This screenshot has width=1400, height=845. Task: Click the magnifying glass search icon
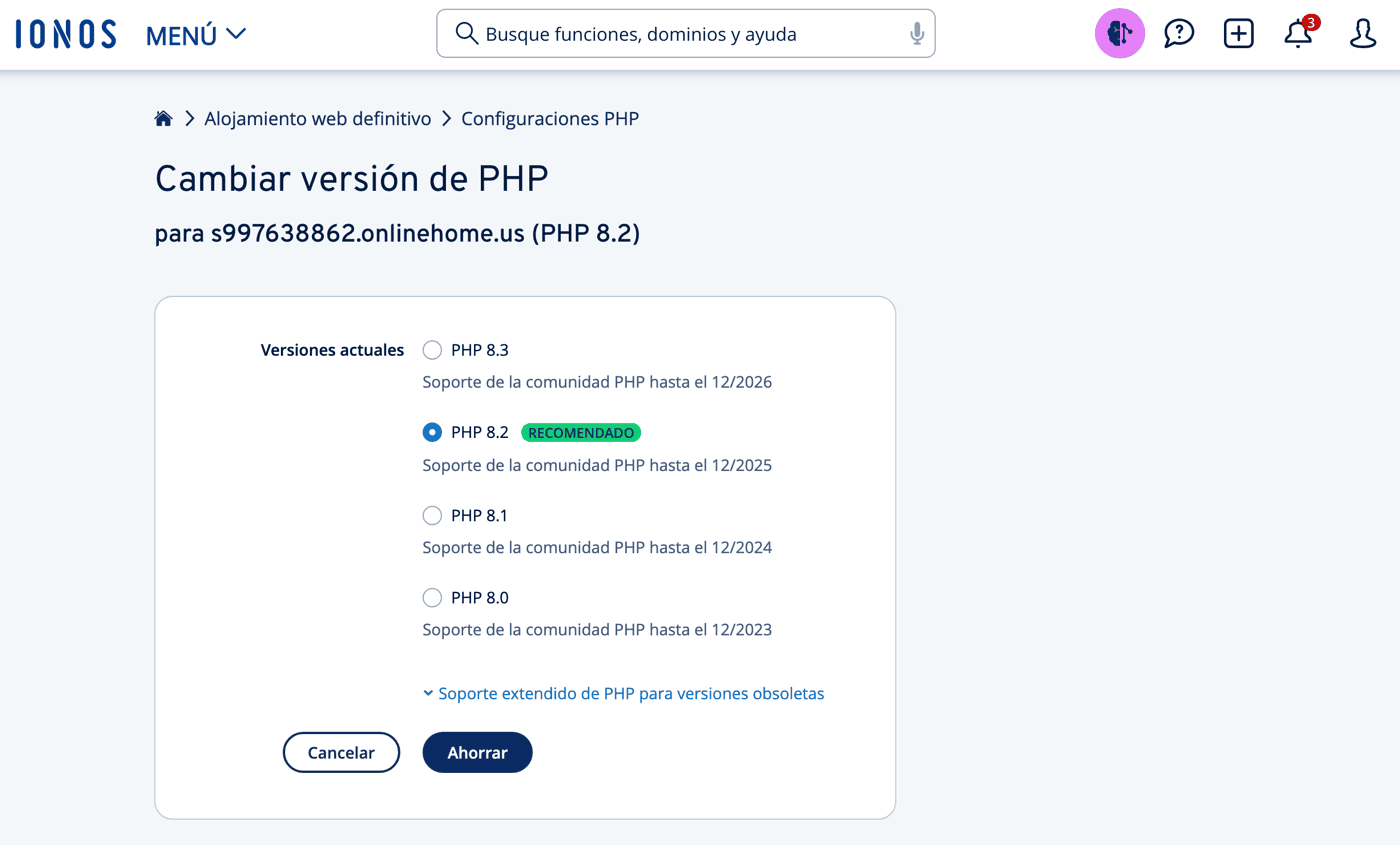466,34
